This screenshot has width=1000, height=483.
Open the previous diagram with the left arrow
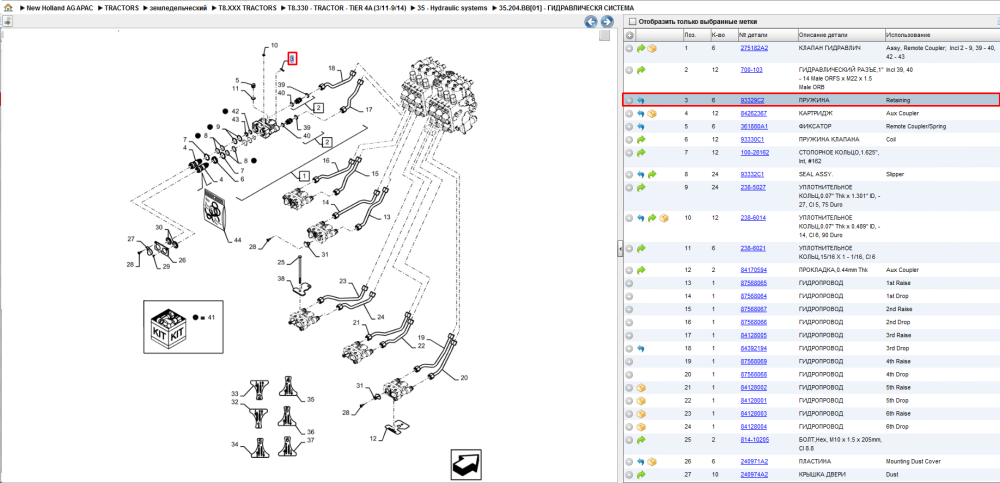click(591, 22)
